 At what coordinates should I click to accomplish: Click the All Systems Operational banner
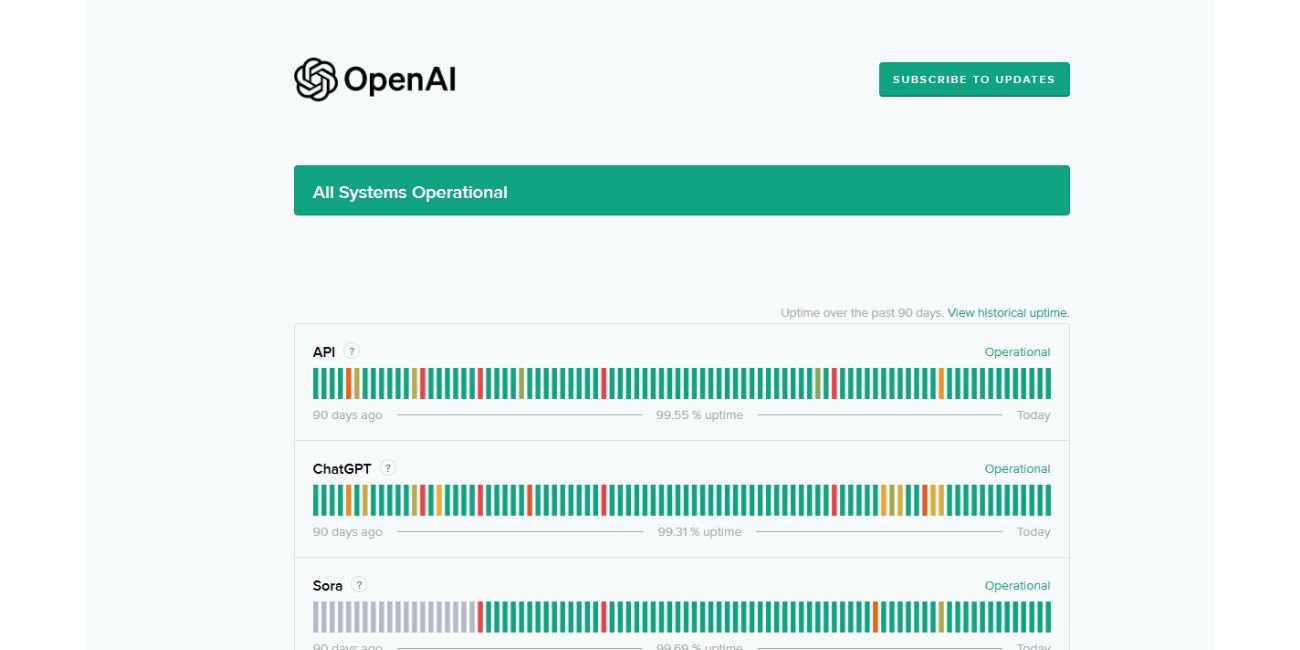point(681,191)
